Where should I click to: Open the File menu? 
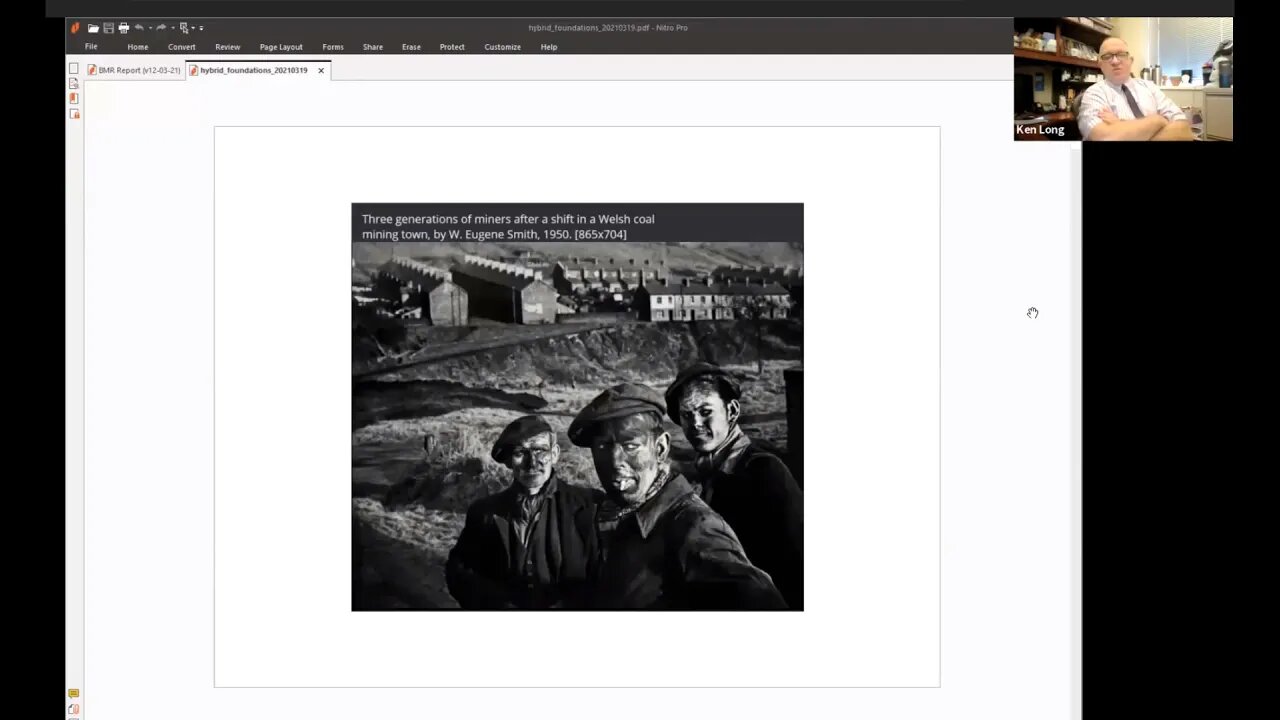click(91, 47)
